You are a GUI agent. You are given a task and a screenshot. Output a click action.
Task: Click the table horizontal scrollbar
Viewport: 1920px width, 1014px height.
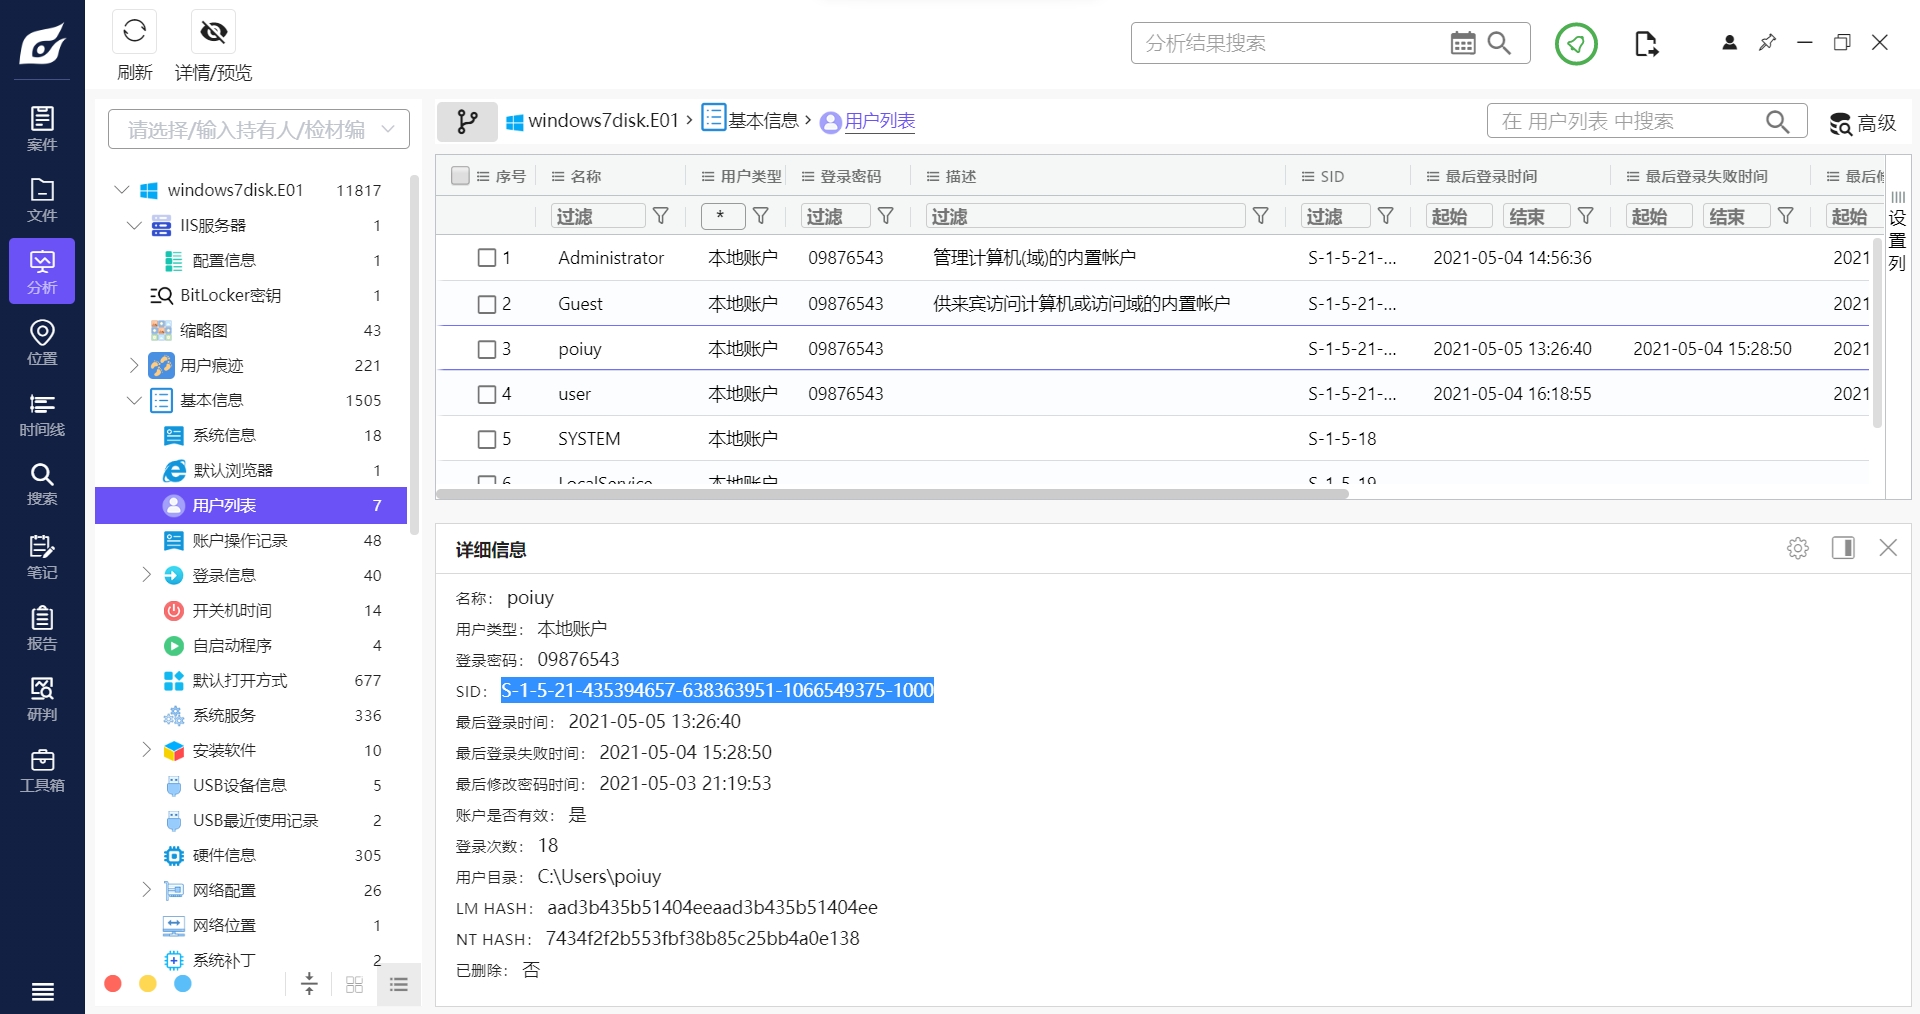click(x=893, y=493)
